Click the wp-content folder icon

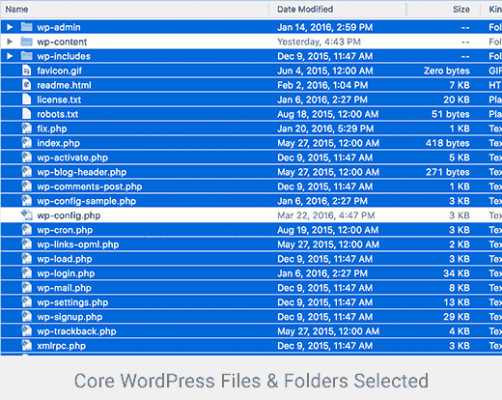point(27,42)
